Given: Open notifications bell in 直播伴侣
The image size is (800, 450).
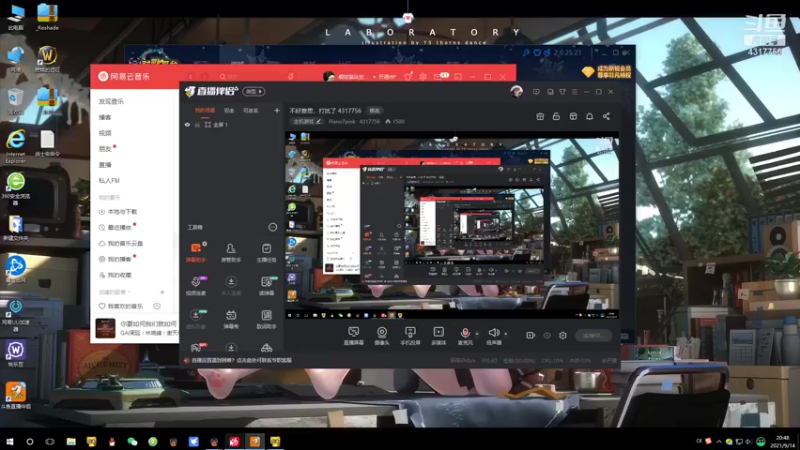Looking at the screenshot, I should tap(589, 116).
